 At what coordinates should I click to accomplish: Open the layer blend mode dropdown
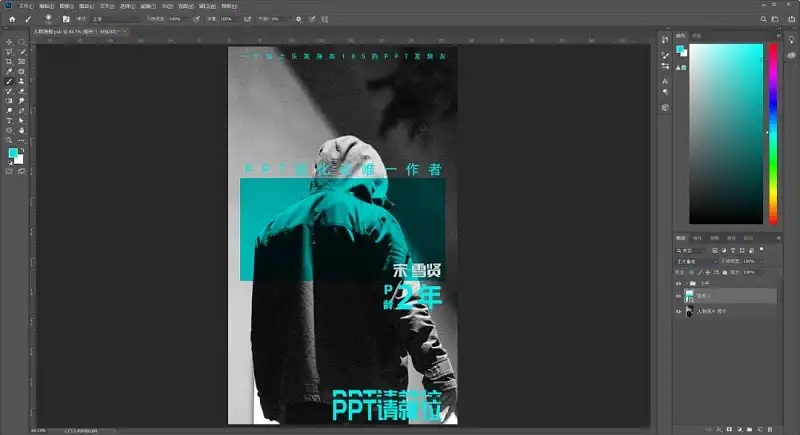(696, 262)
